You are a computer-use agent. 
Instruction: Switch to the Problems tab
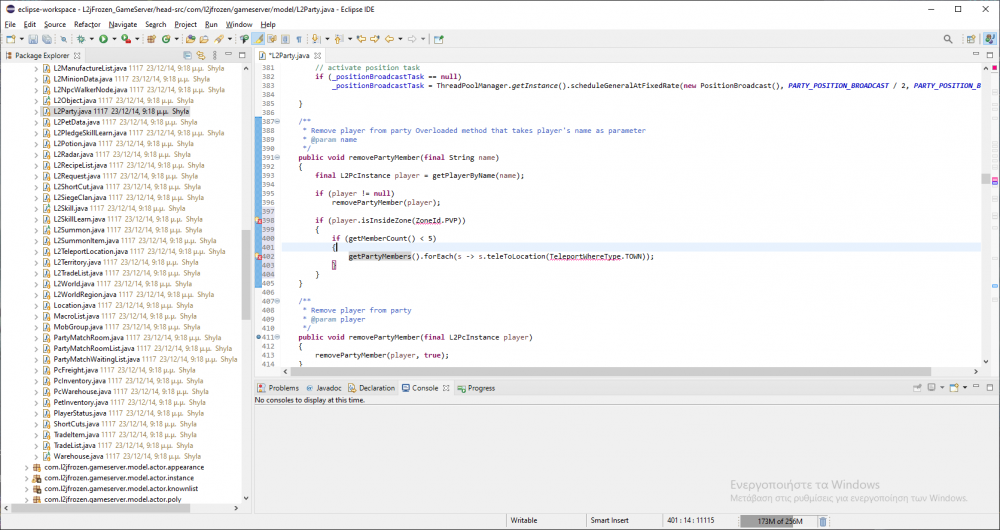(278, 388)
